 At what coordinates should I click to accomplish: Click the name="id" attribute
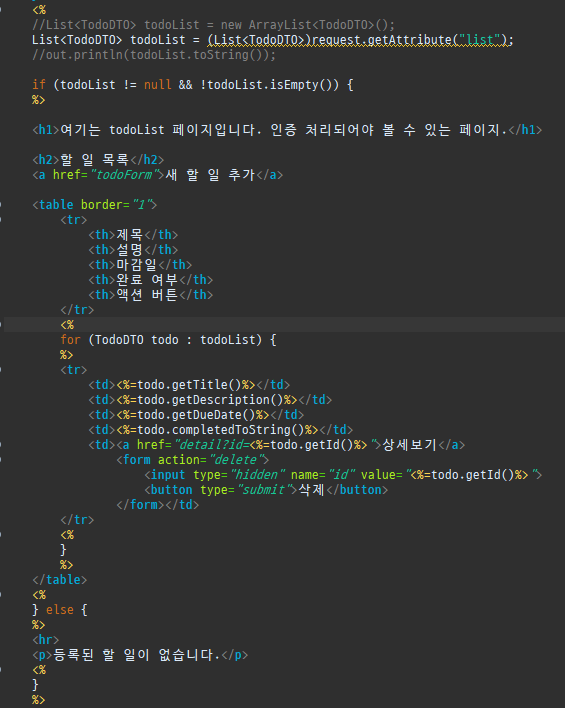coord(322,475)
